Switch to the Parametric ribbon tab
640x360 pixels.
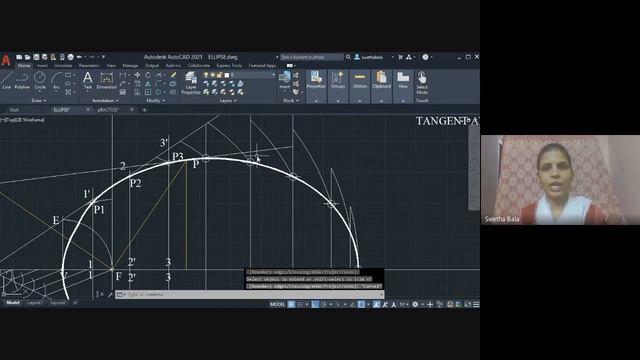89,66
